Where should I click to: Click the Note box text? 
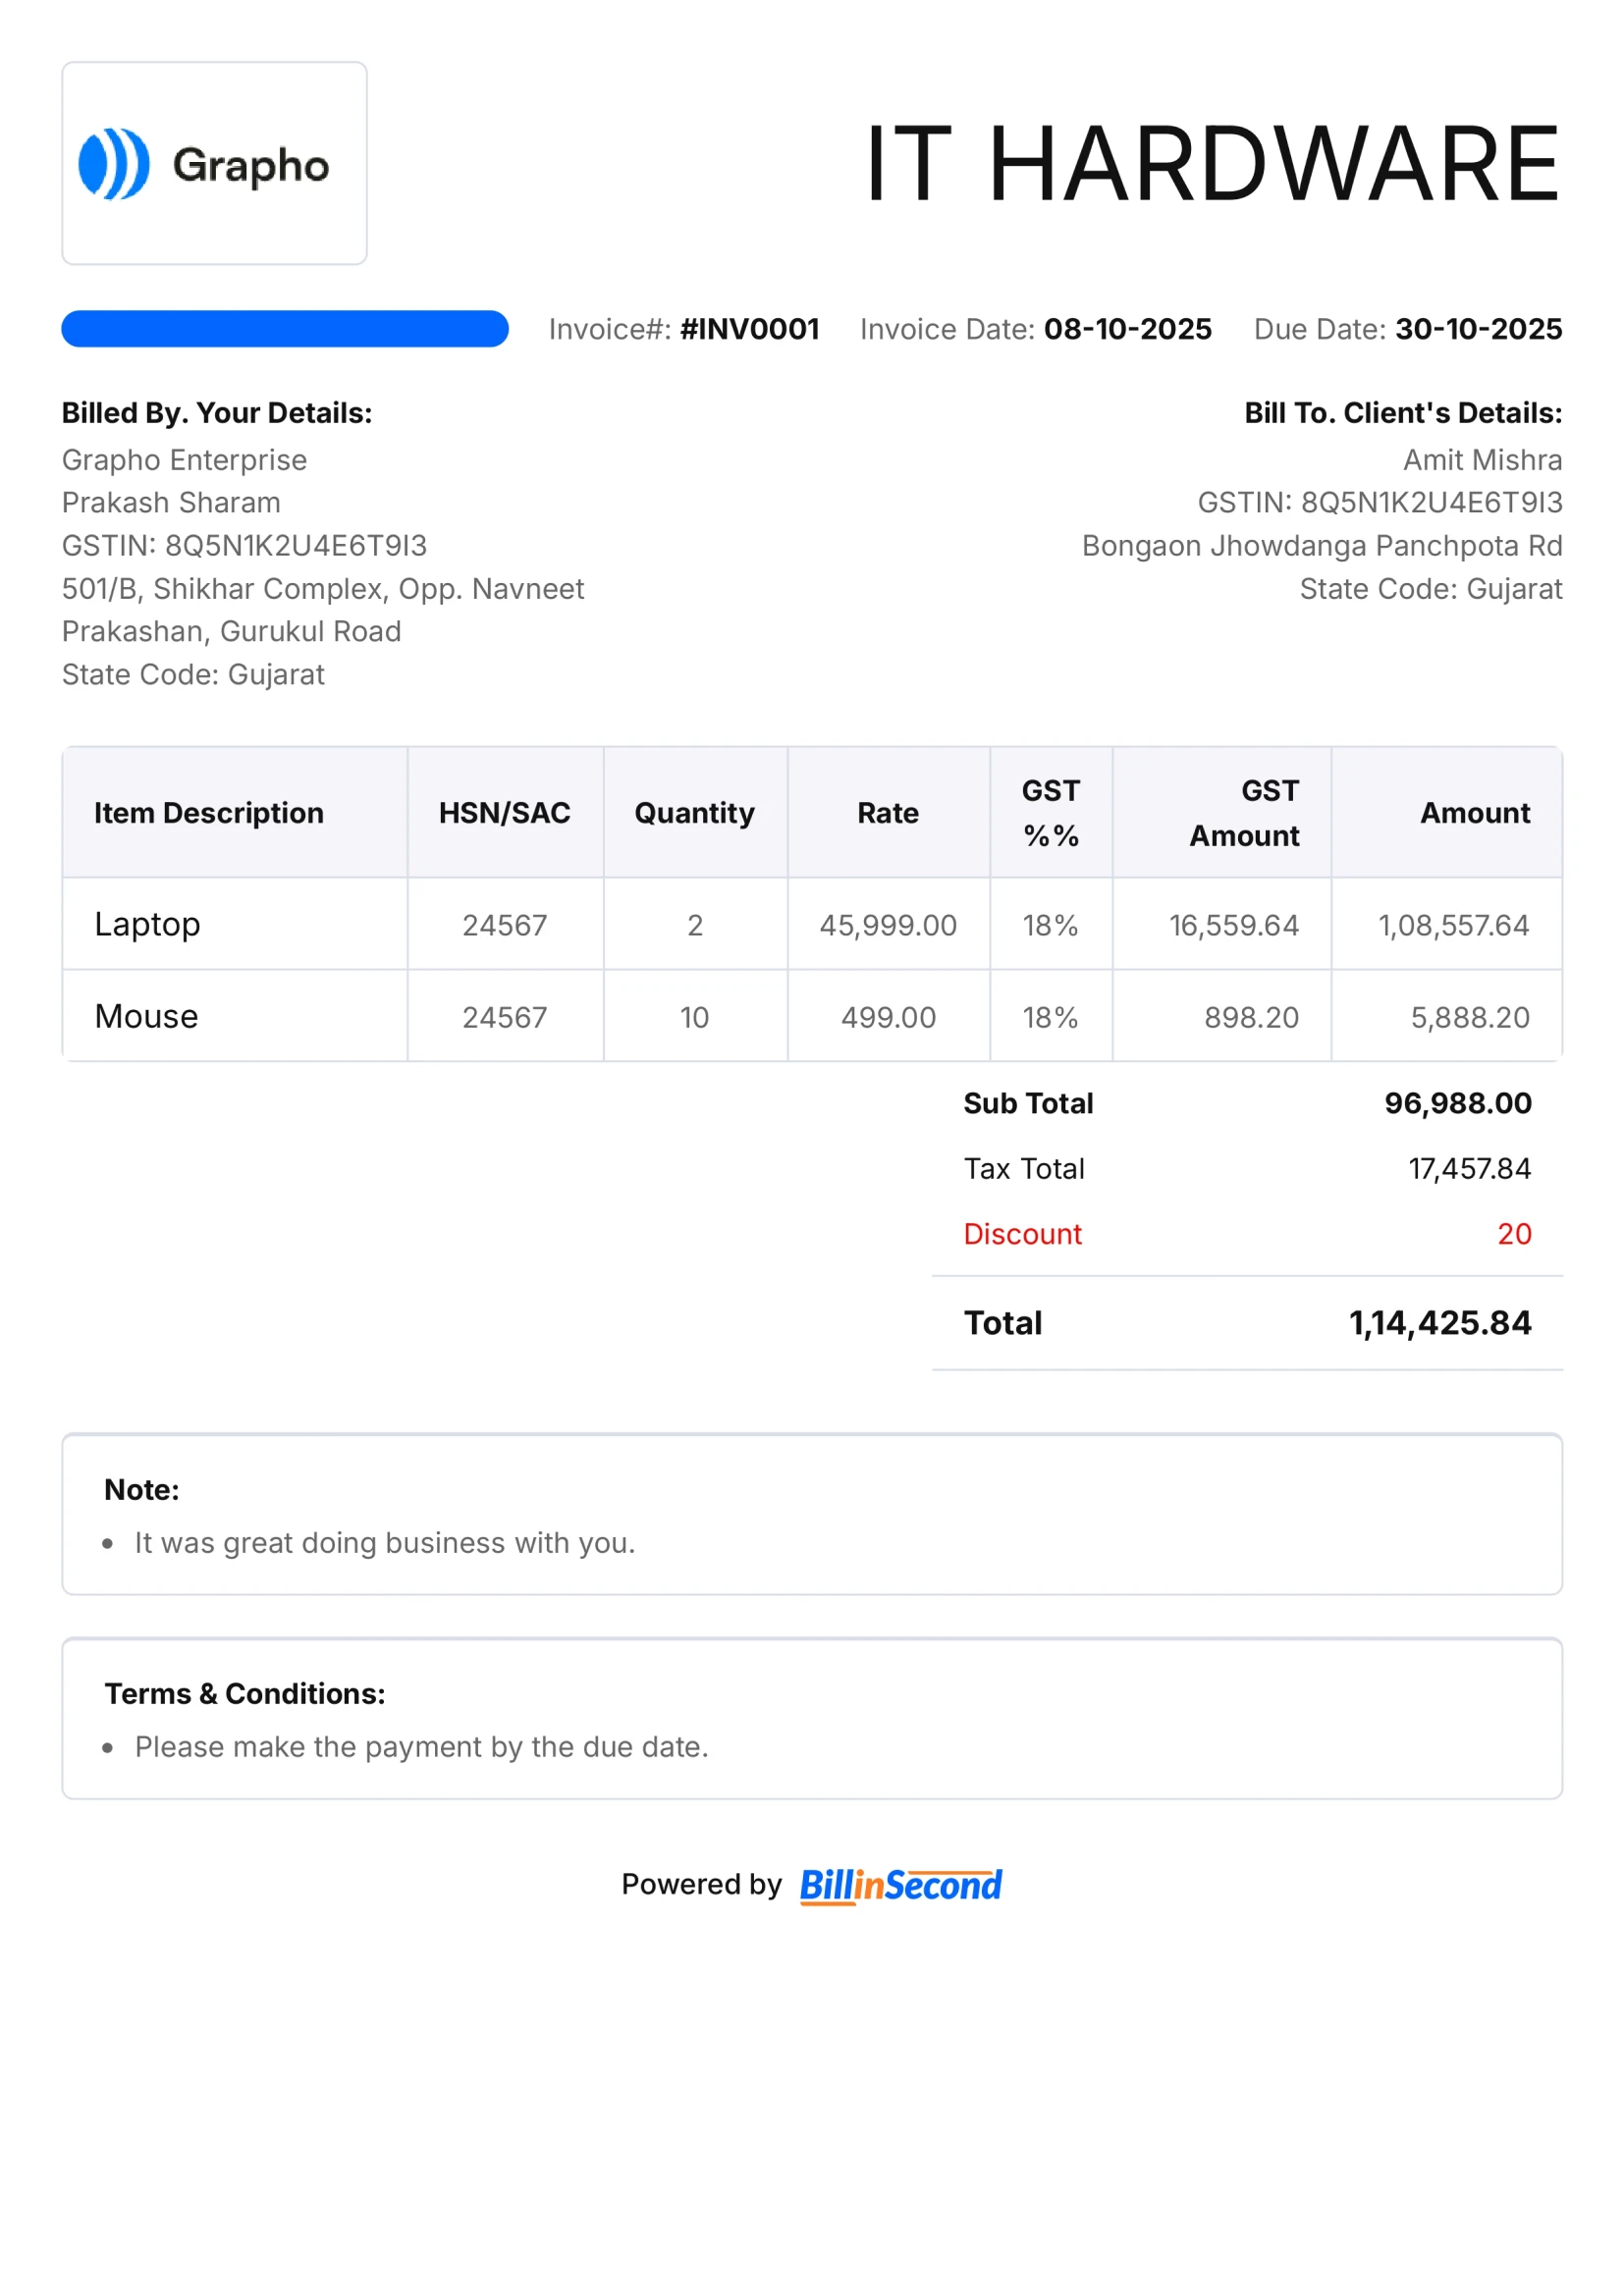(385, 1543)
